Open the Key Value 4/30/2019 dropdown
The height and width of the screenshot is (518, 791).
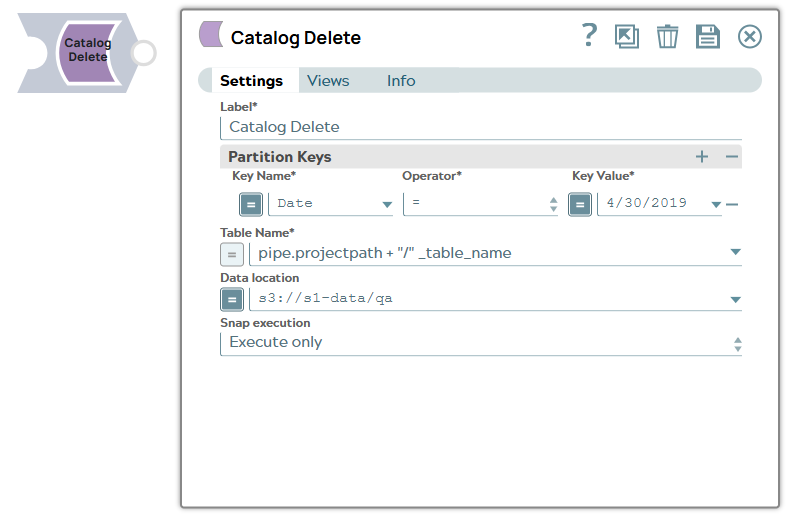pos(715,205)
